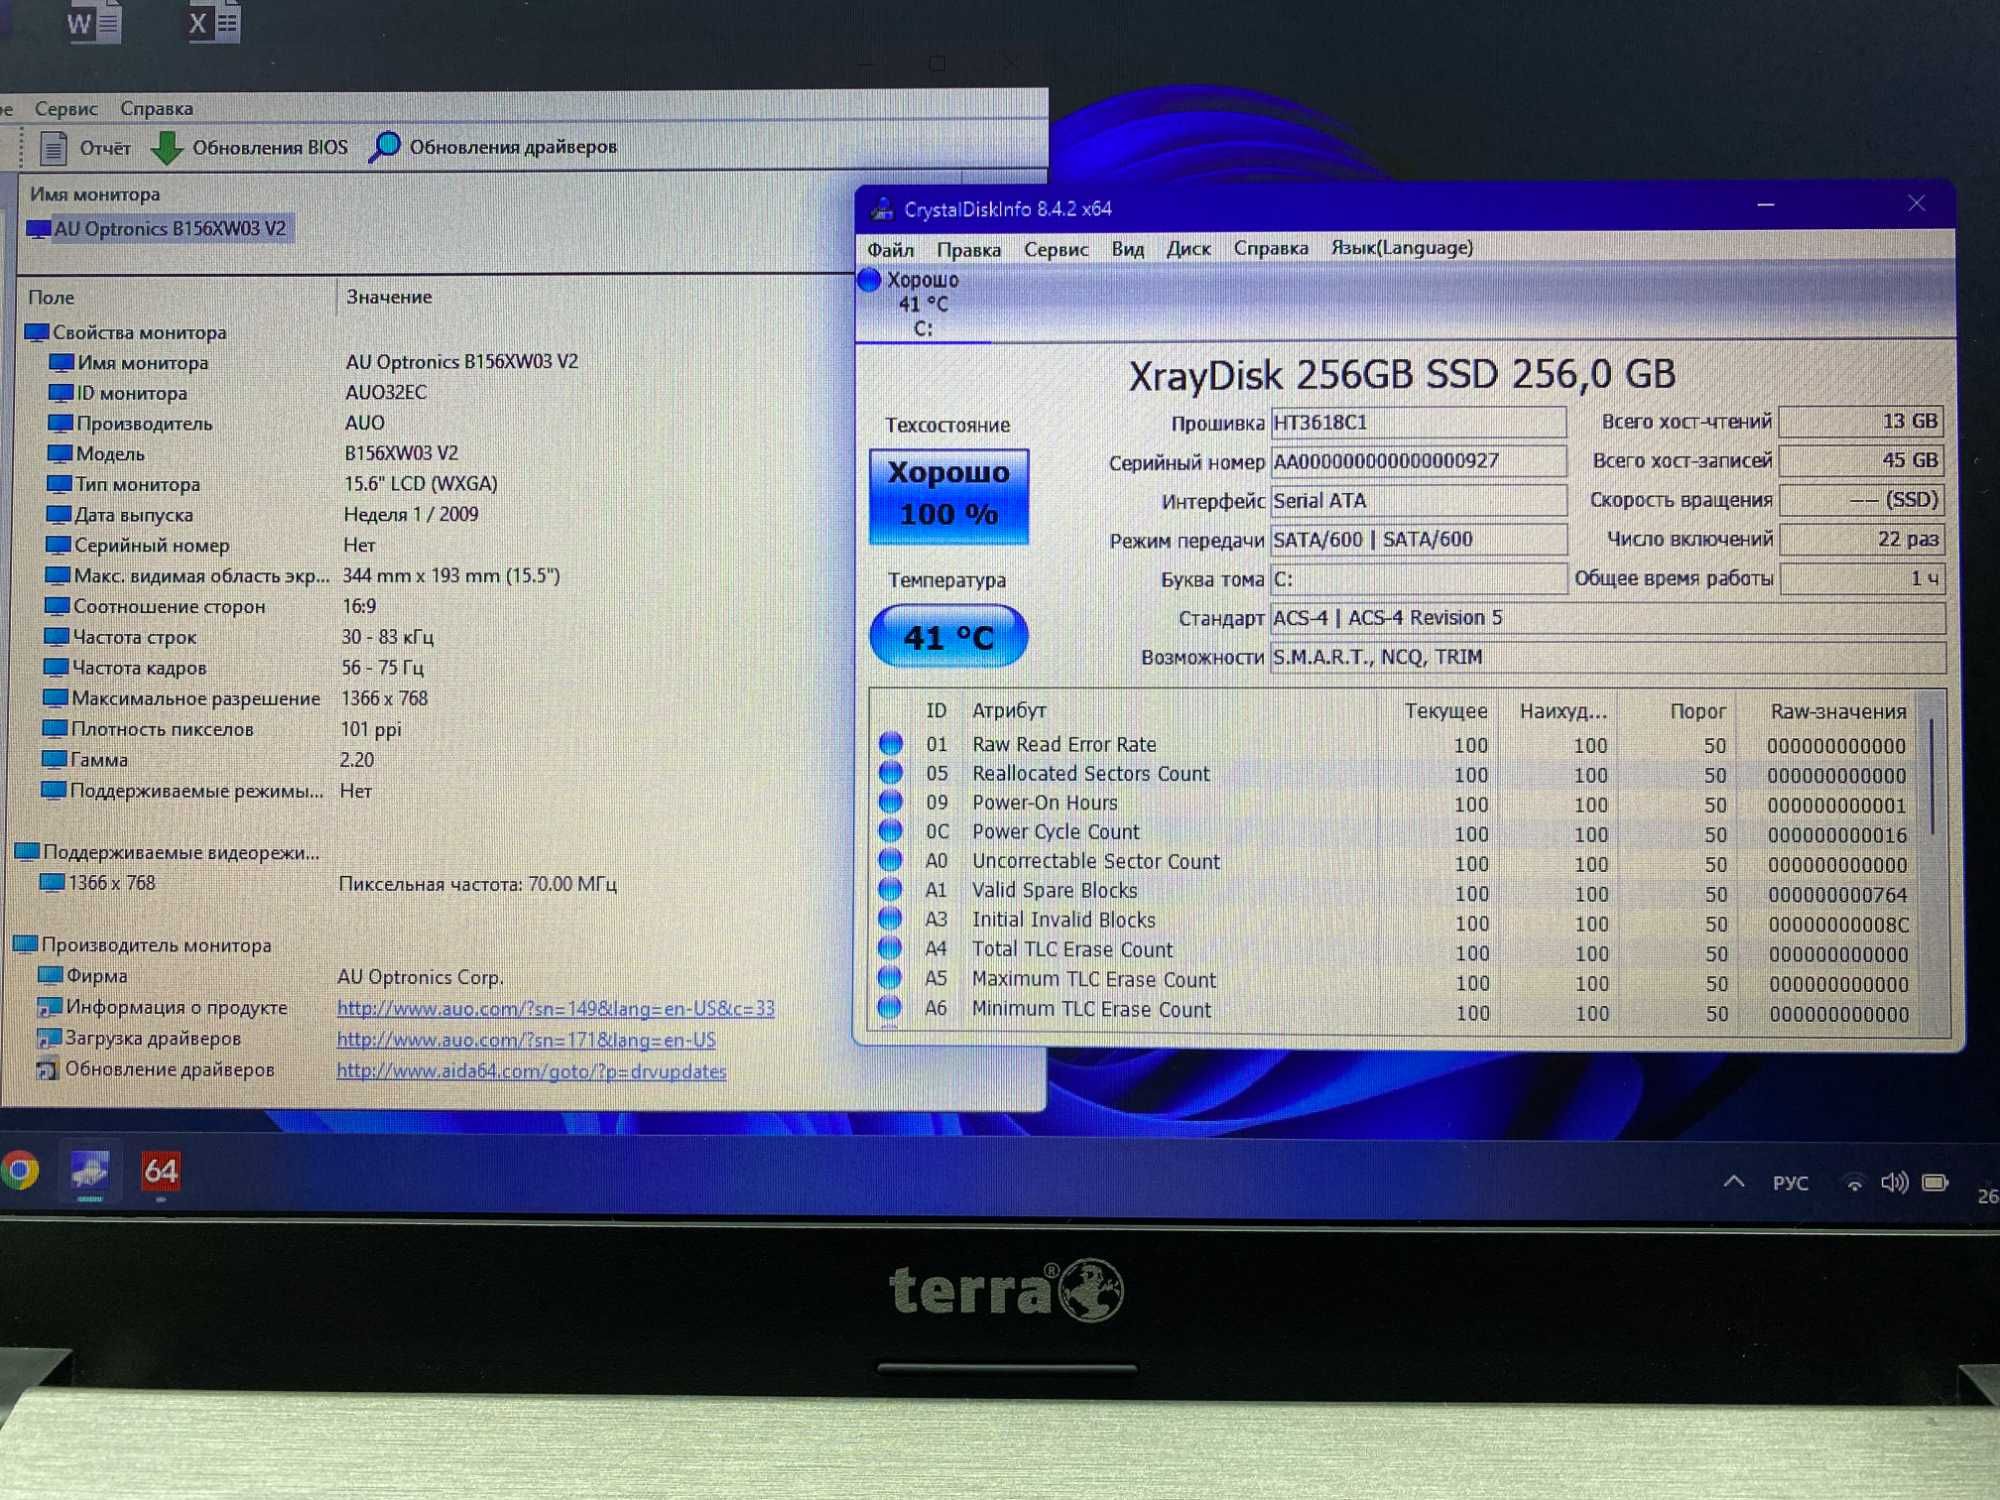Click the РУС language indicator in taskbar
This screenshot has width=2000, height=1500.
point(1790,1184)
